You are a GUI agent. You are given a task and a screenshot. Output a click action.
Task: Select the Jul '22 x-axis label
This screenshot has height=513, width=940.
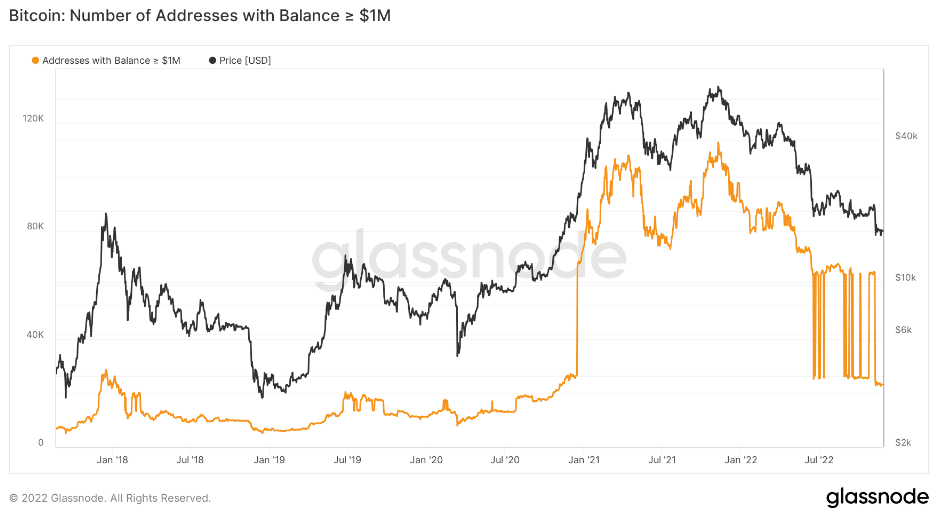click(x=819, y=460)
